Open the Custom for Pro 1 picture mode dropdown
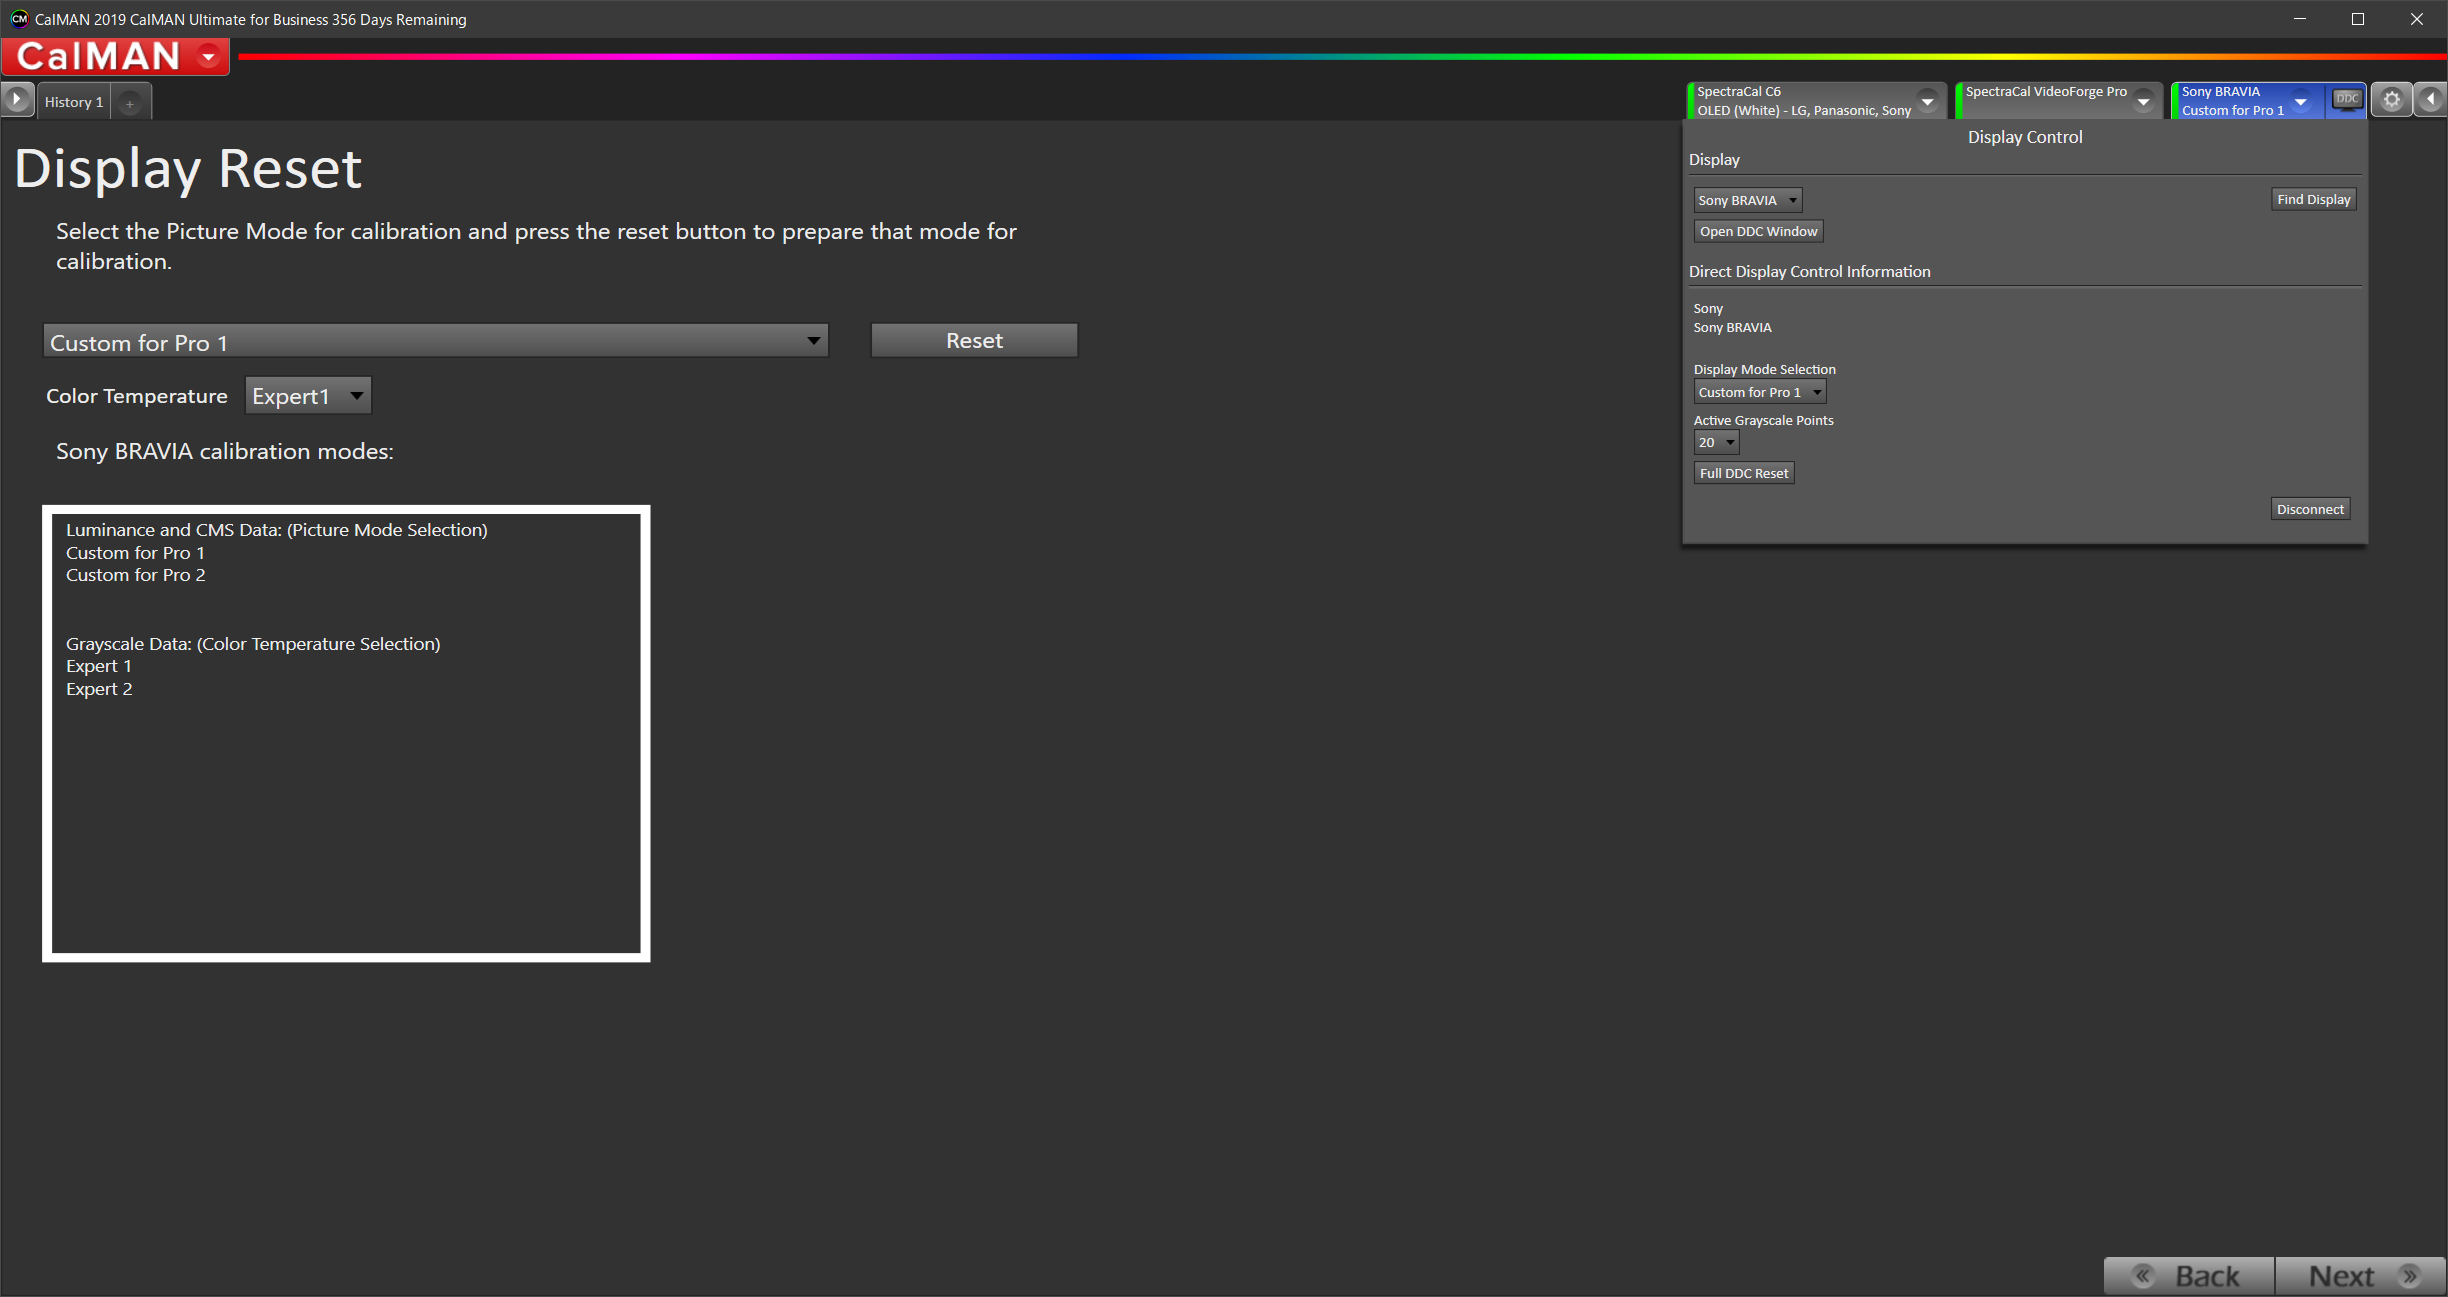The height and width of the screenshot is (1297, 2448). [x=436, y=342]
